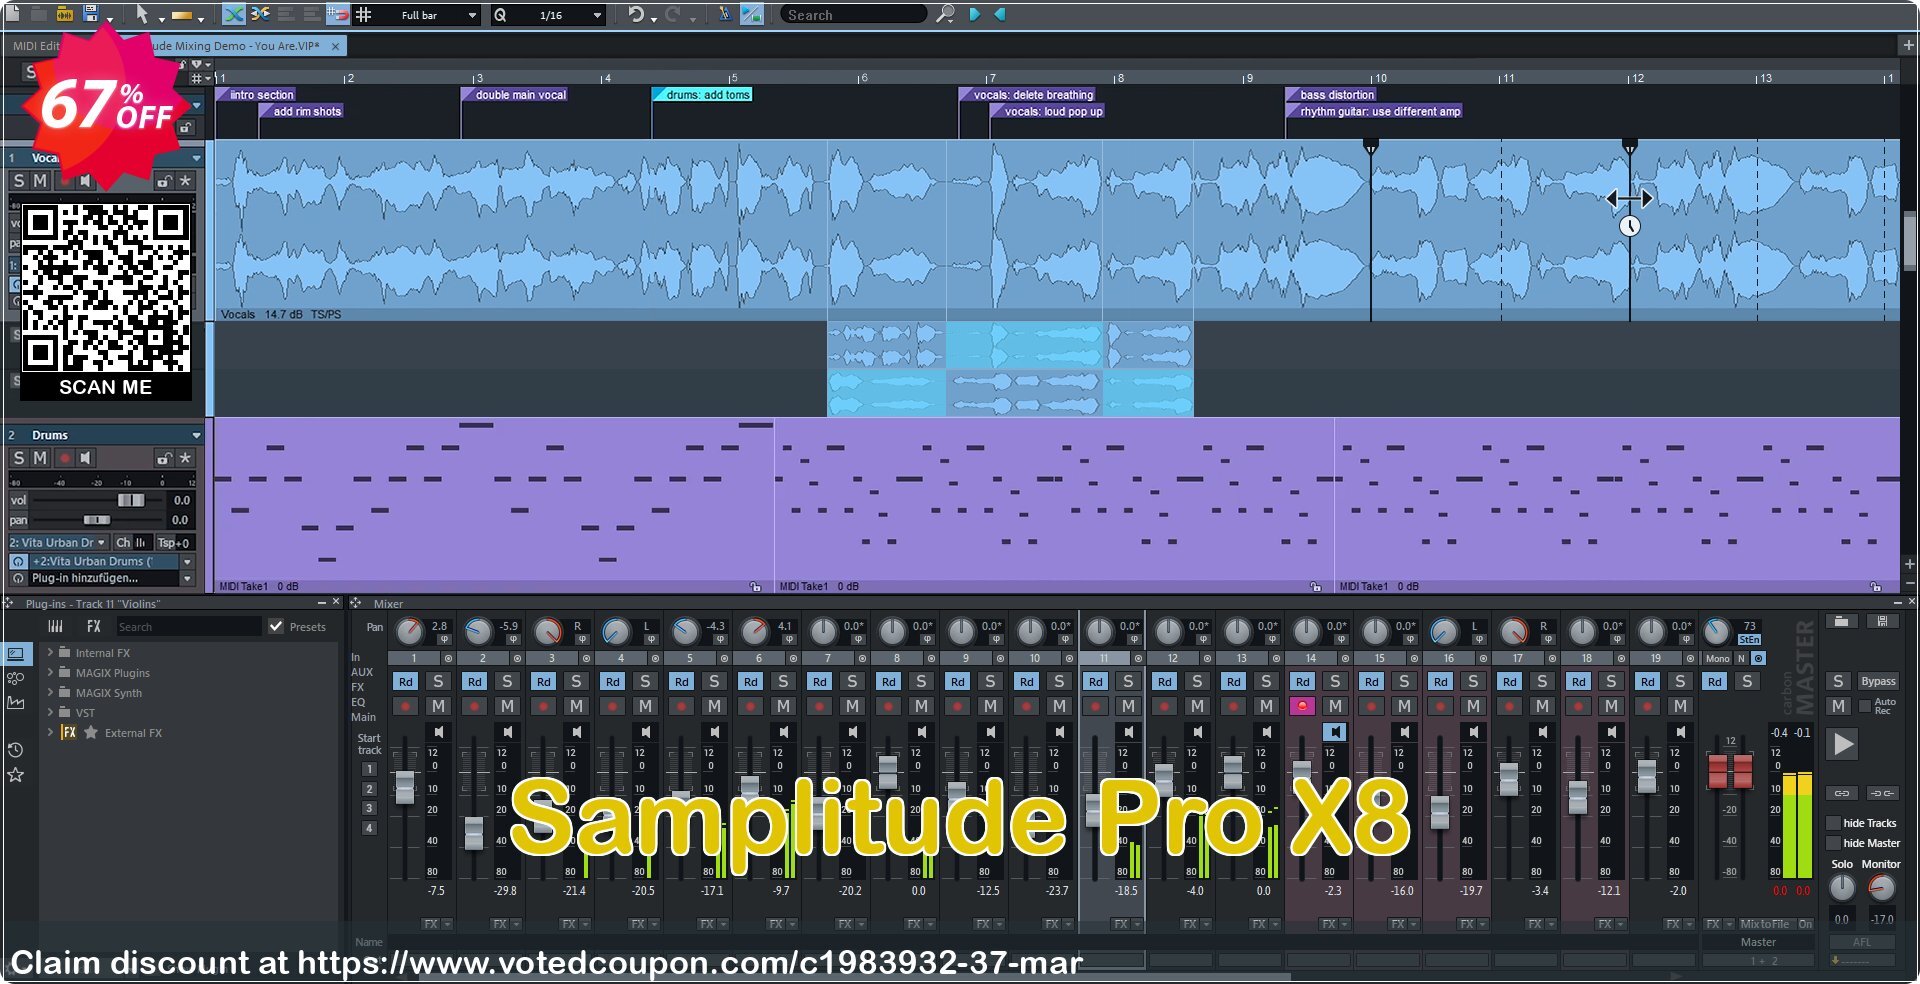Toggle record arm on mixer channel 14
Screen dimensions: 1920x984
coord(1302,706)
